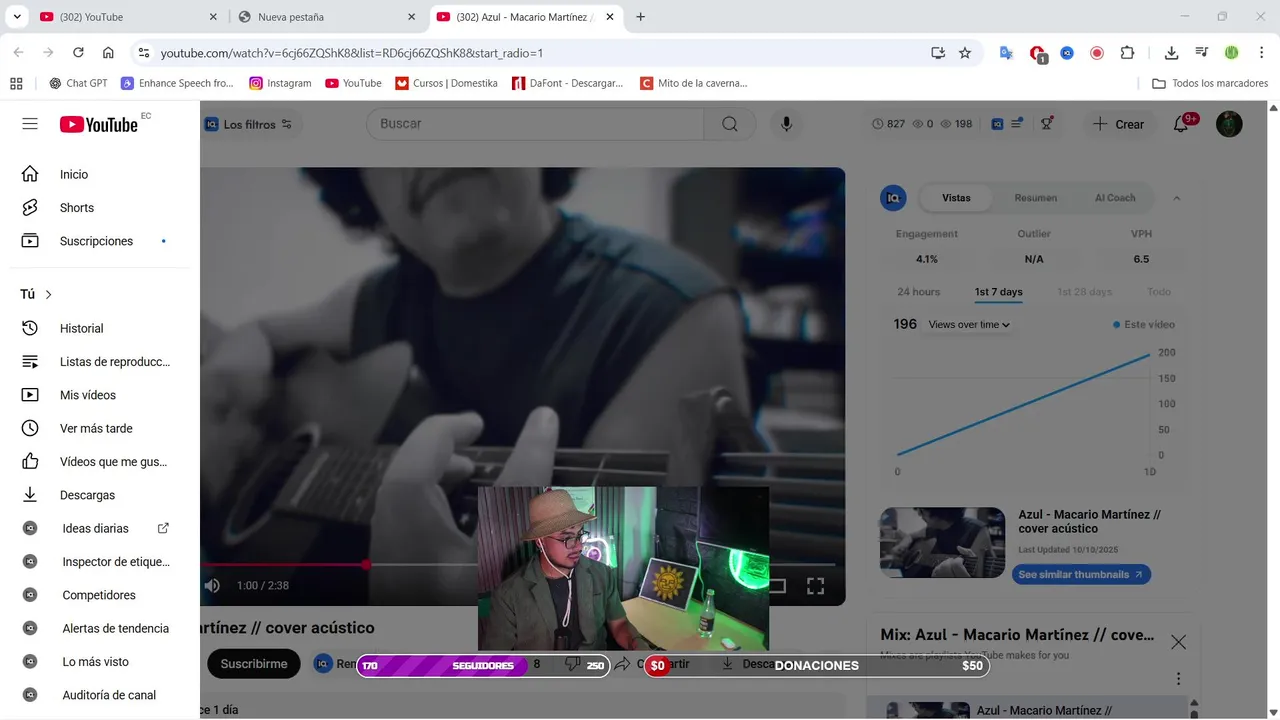This screenshot has width=1280, height=720.
Task: Open media controls icon in Chrome toolbar
Action: (x=1201, y=53)
